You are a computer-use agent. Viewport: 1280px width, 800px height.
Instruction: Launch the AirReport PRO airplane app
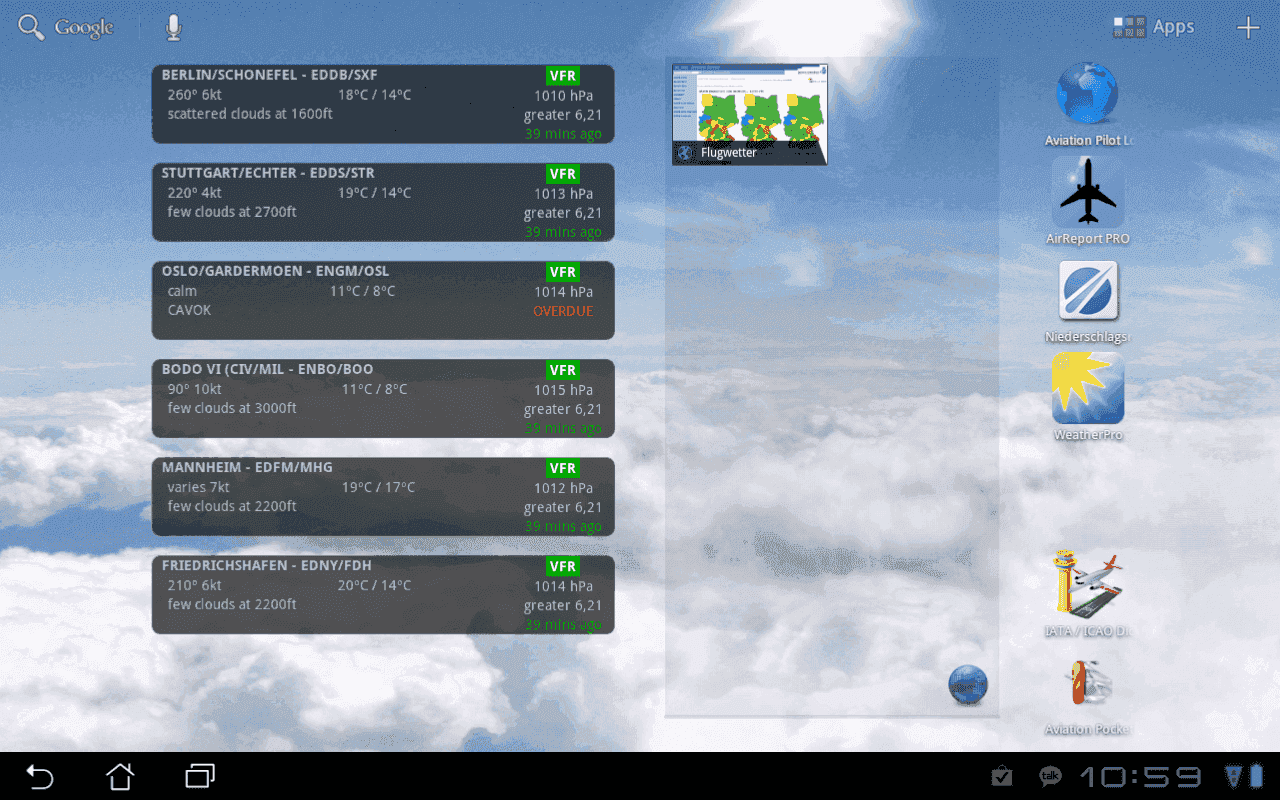click(x=1088, y=192)
